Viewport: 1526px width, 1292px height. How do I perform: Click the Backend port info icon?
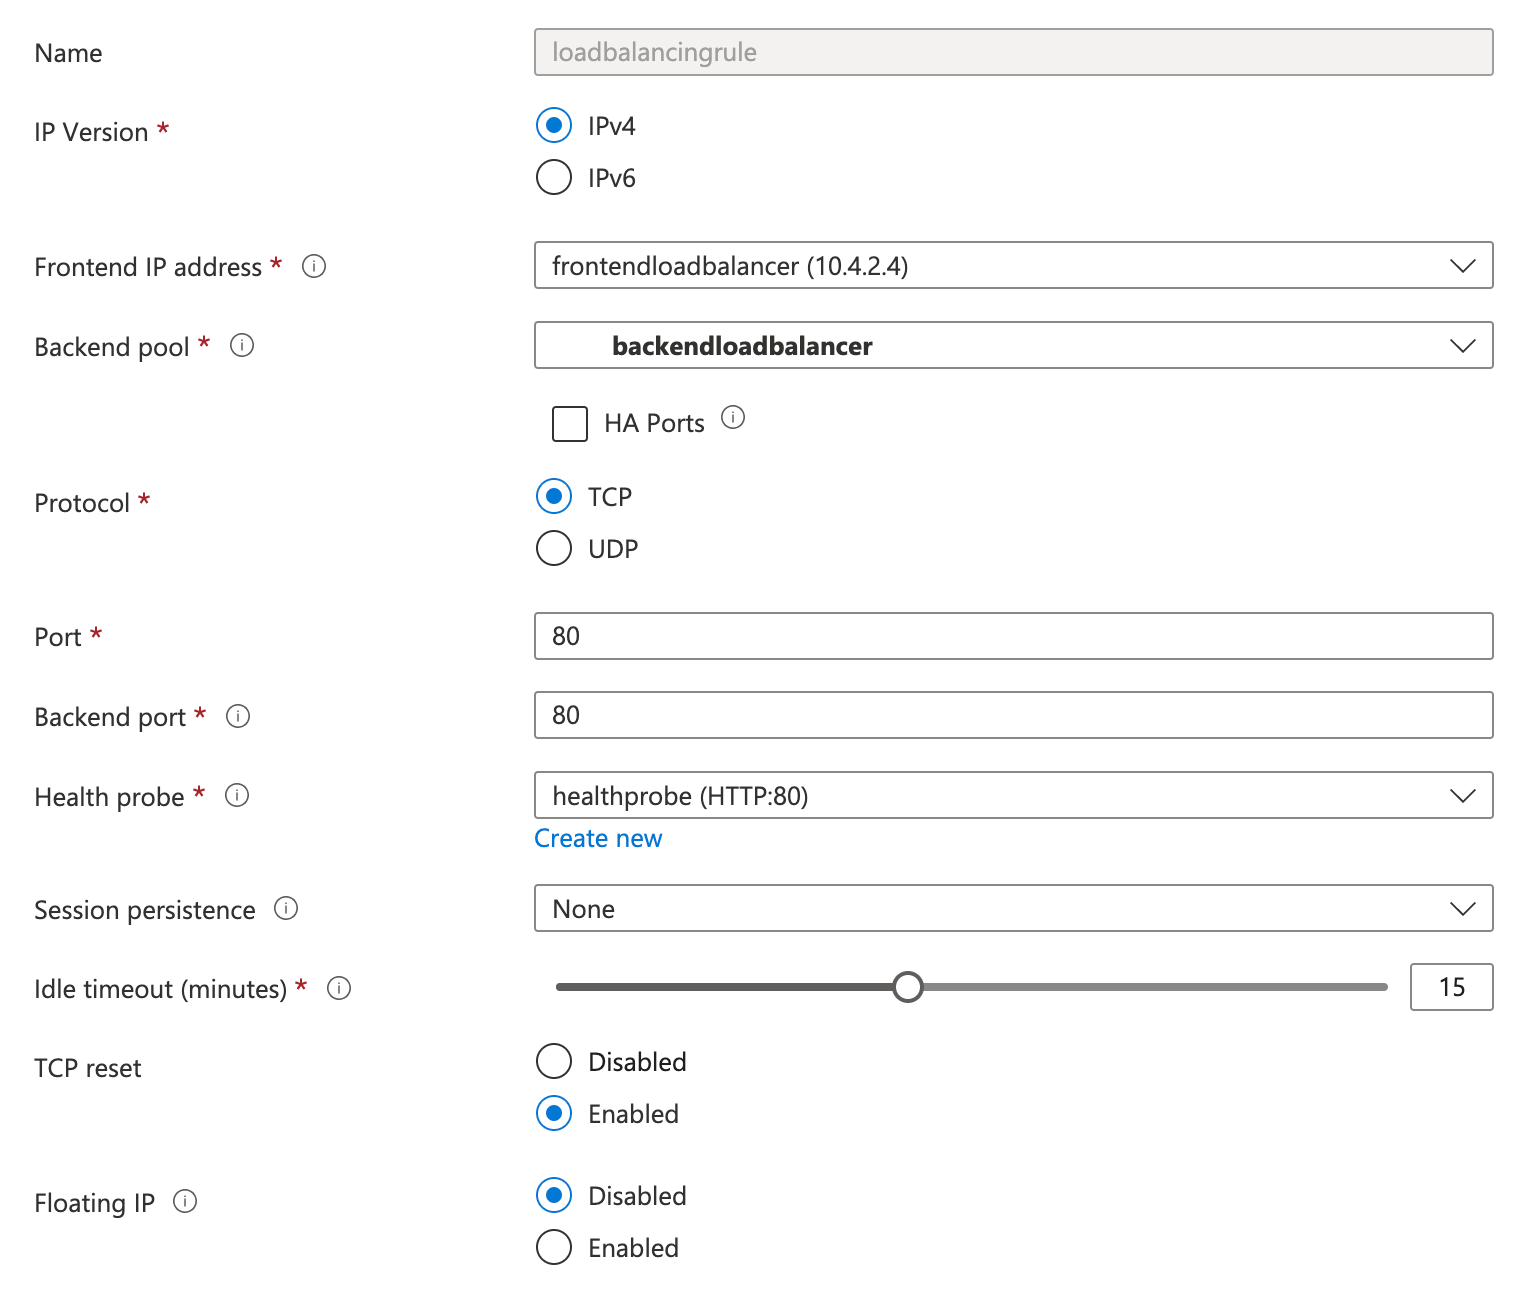point(238,715)
